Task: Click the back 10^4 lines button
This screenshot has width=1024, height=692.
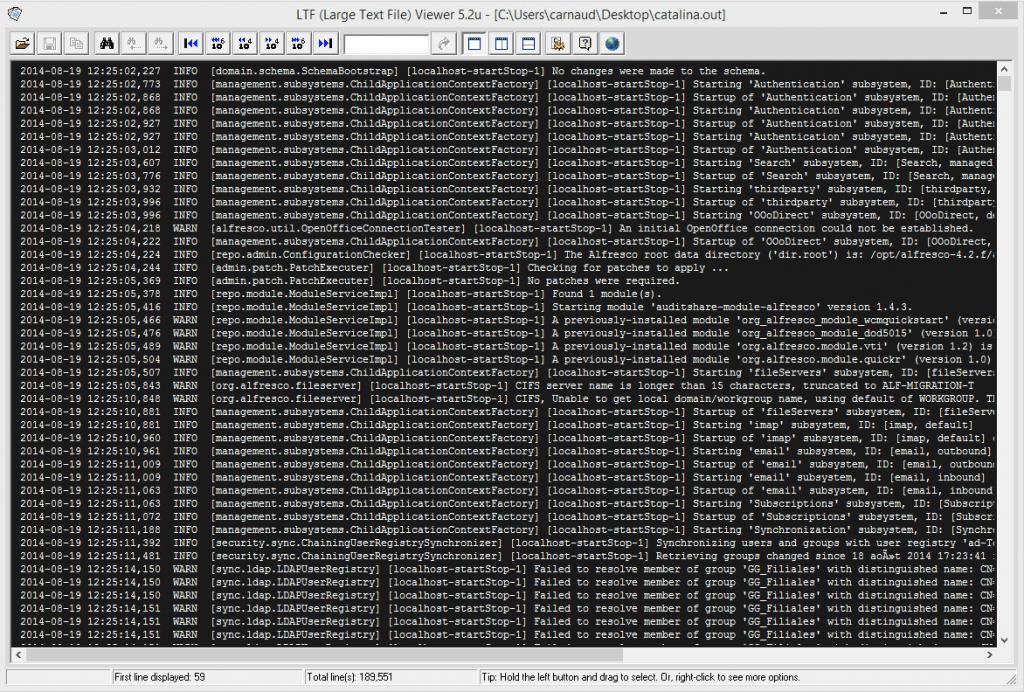Action: [244, 43]
